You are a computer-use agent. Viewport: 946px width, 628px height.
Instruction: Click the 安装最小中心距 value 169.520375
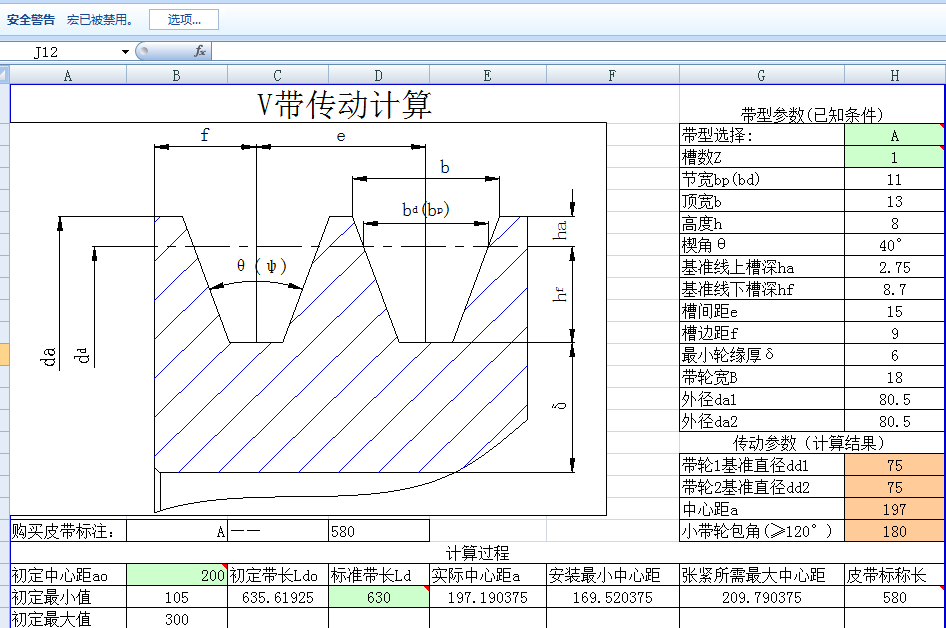tap(612, 597)
